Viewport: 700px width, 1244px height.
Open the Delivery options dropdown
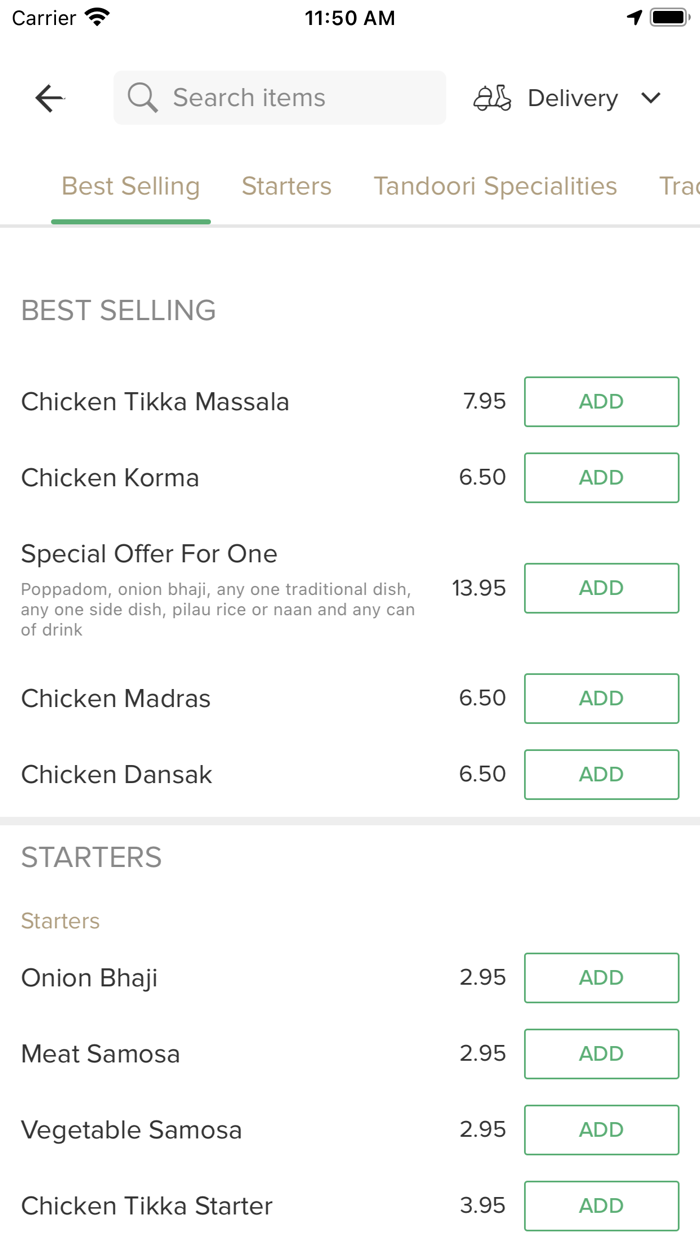point(572,97)
